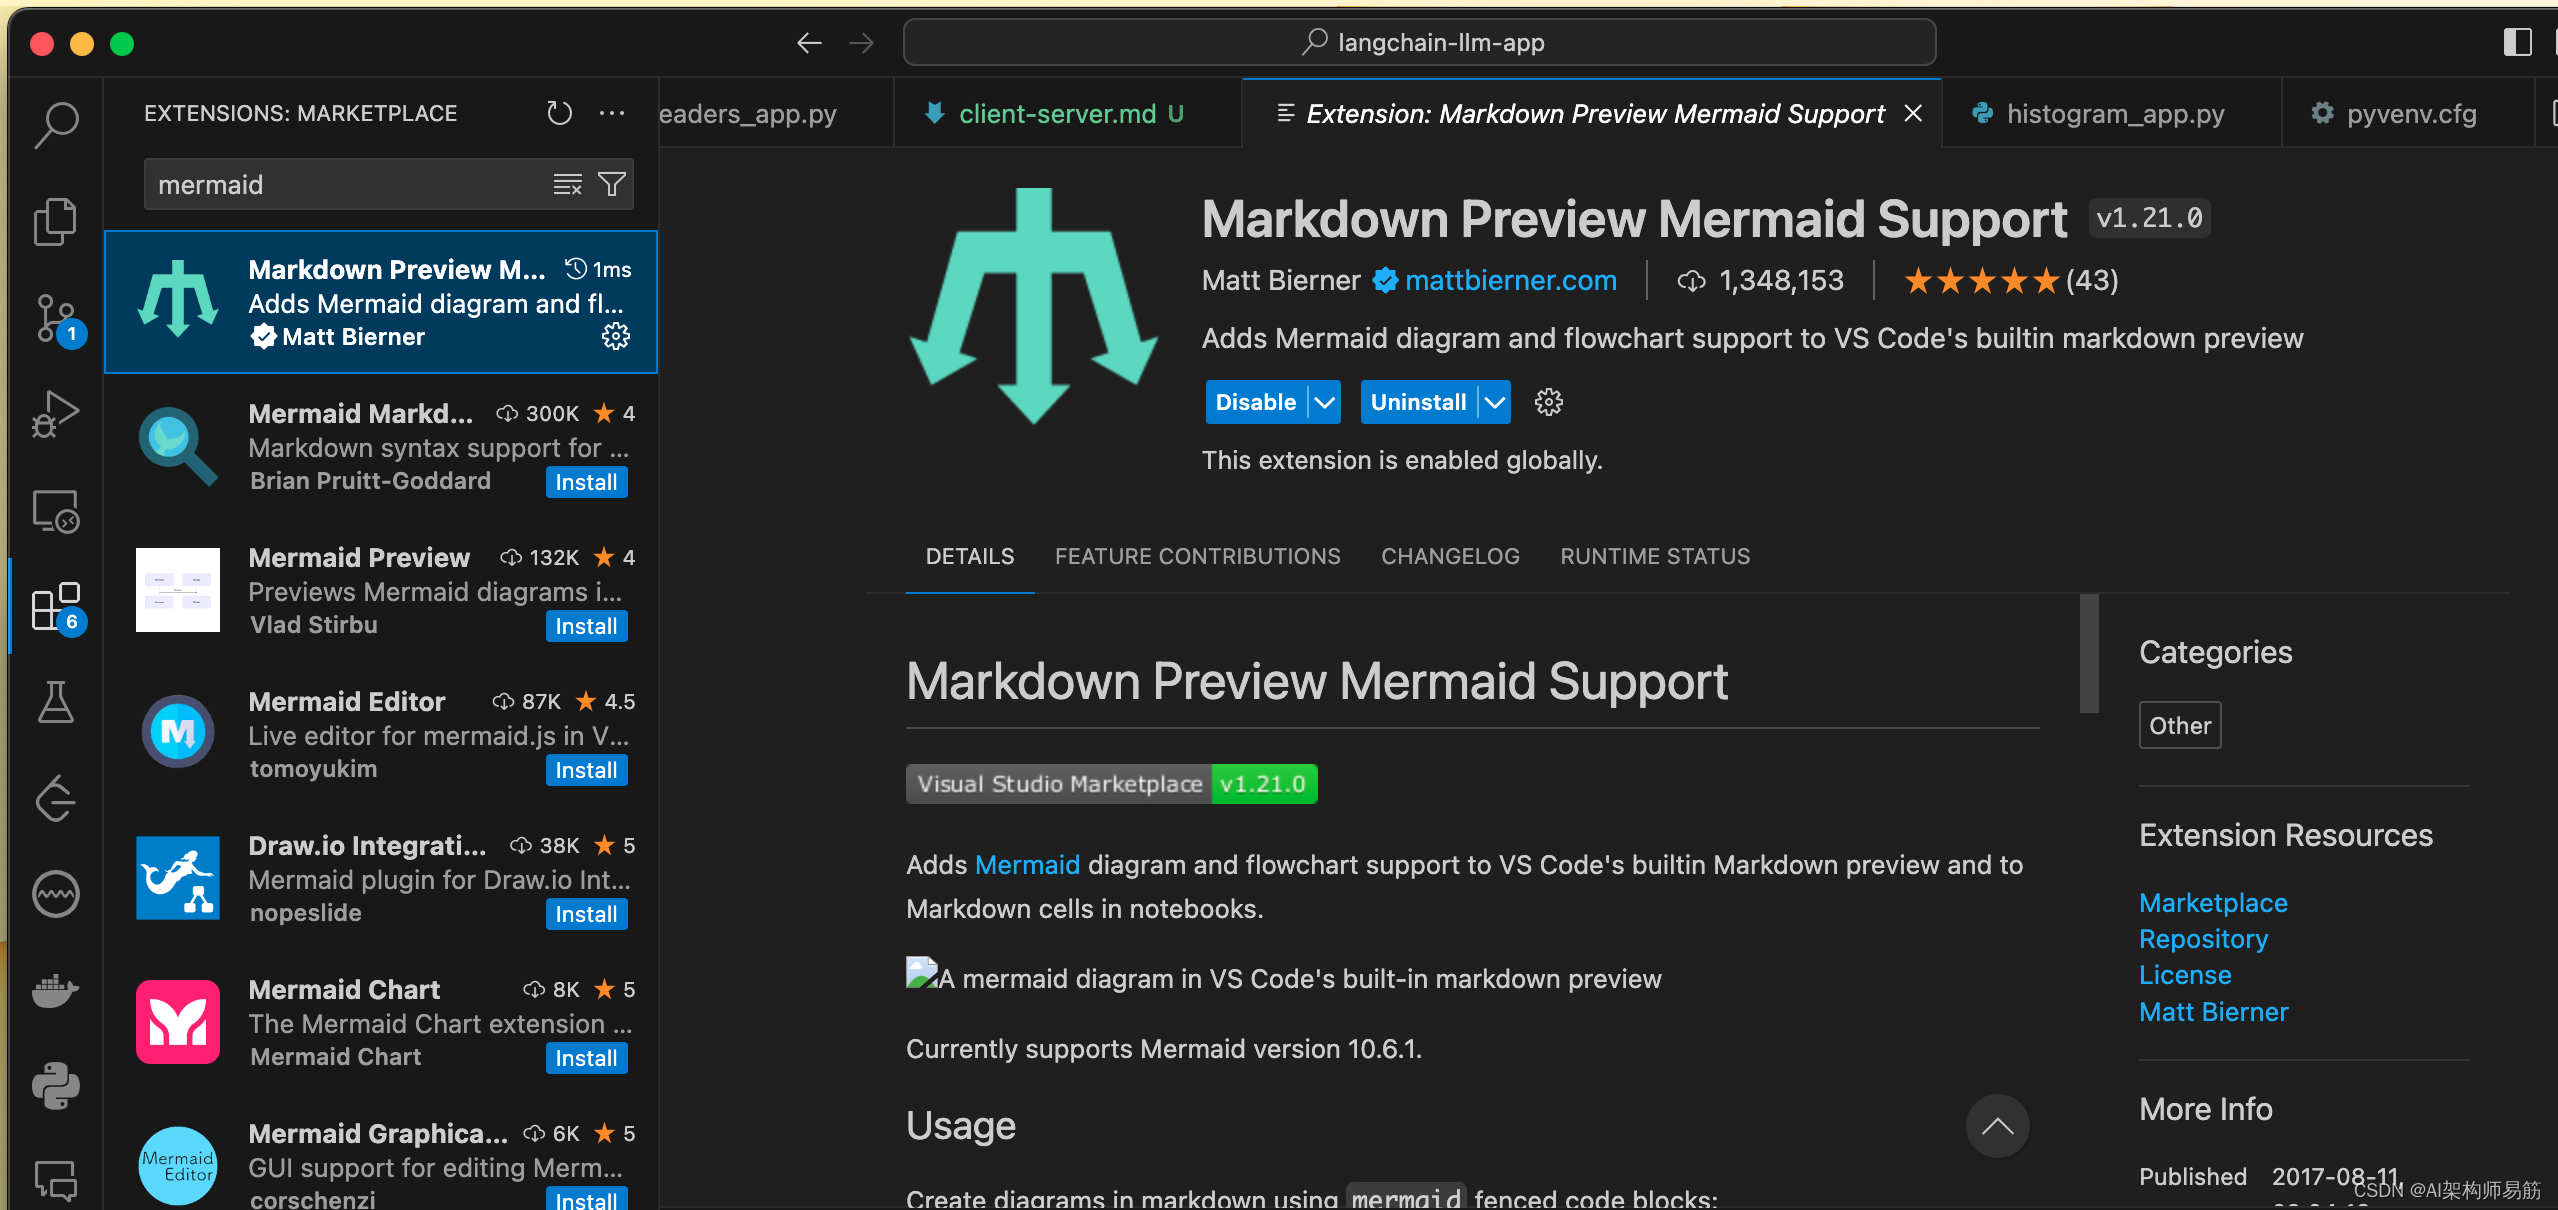The image size is (2558, 1210).
Task: Open Views and More Actions ellipsis
Action: (x=612, y=113)
